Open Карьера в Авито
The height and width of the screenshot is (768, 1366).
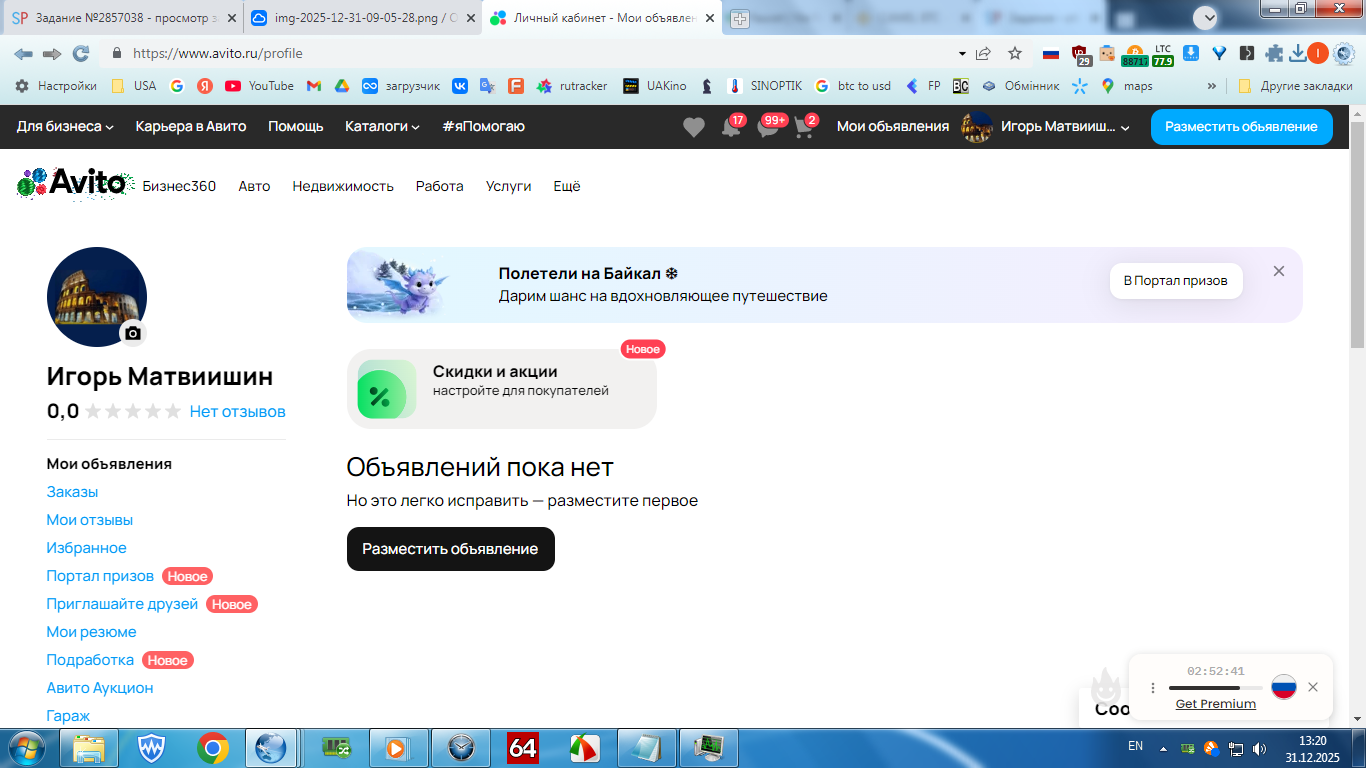191,126
